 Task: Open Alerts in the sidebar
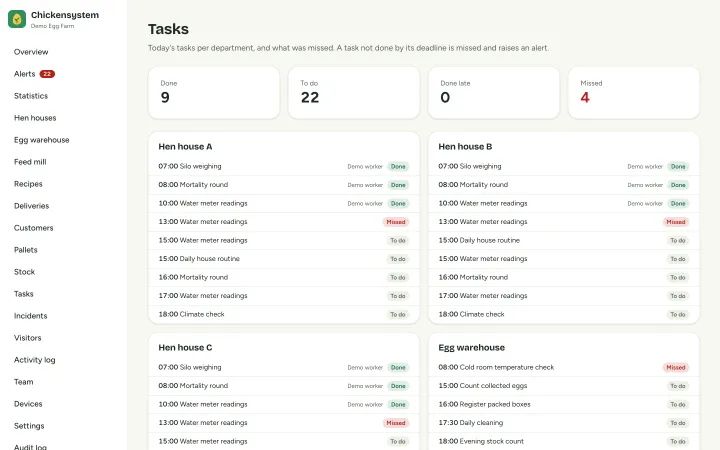tap(24, 74)
